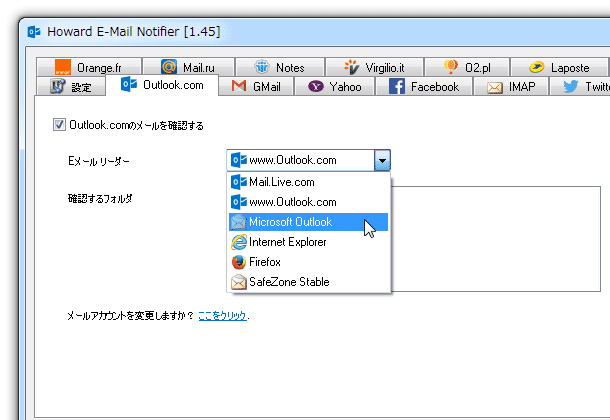The image size is (610, 420).
Task: Open the Laposte tab
Action: (559, 67)
